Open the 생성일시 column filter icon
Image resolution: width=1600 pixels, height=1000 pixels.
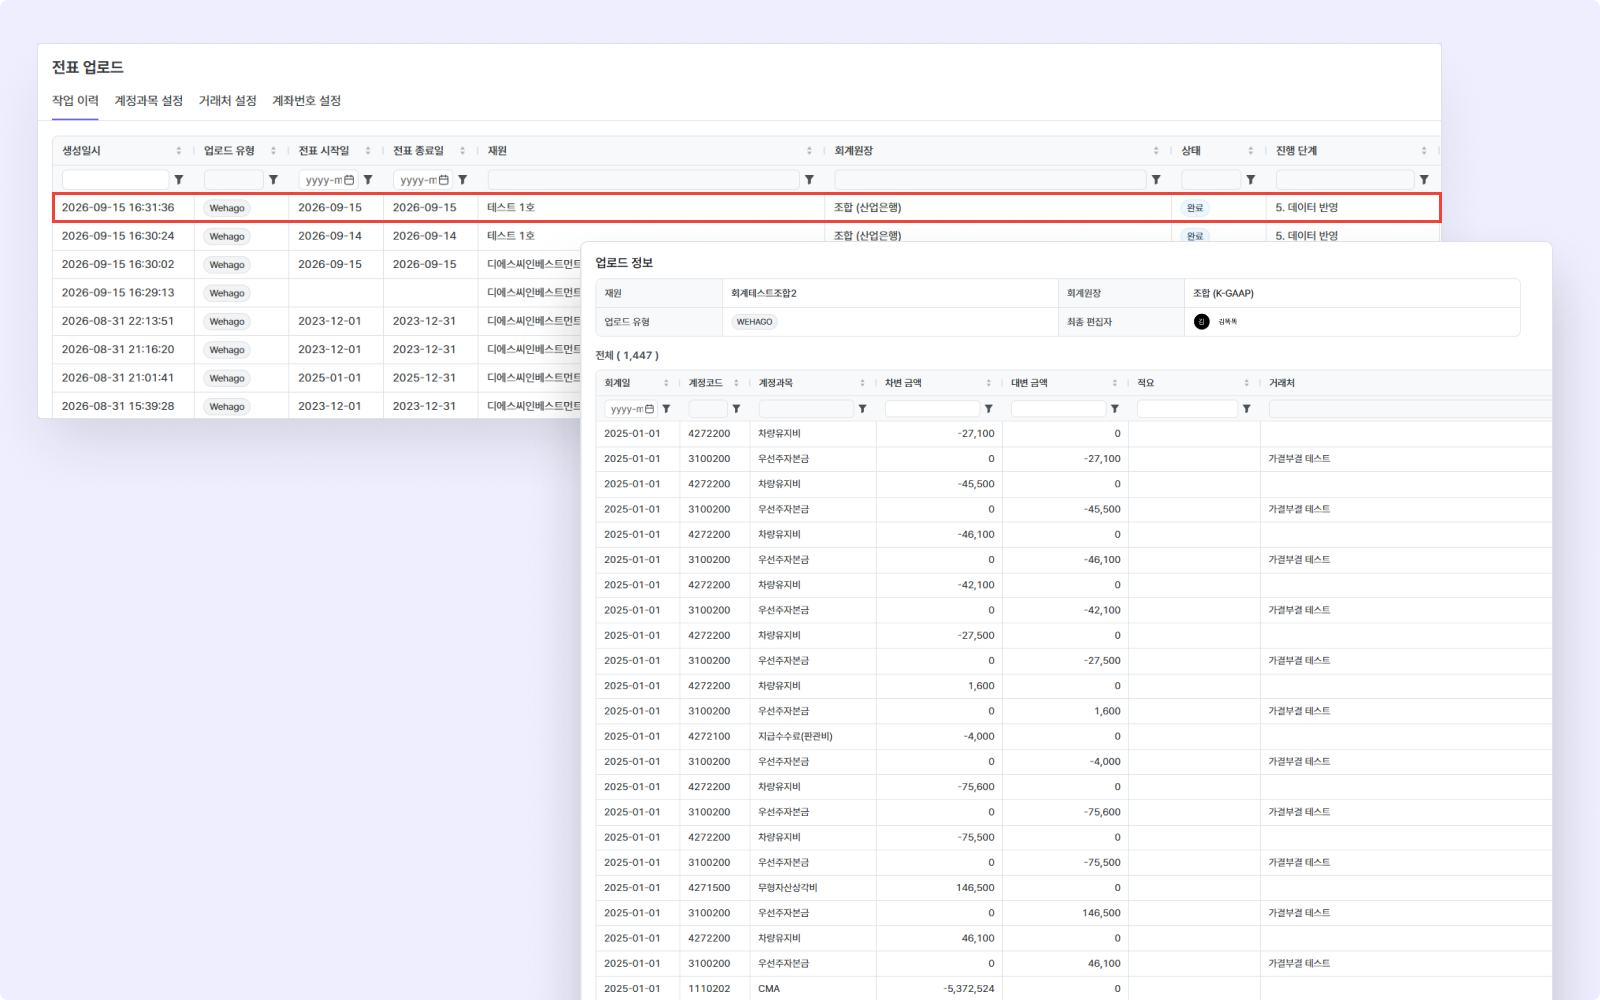[x=179, y=180]
